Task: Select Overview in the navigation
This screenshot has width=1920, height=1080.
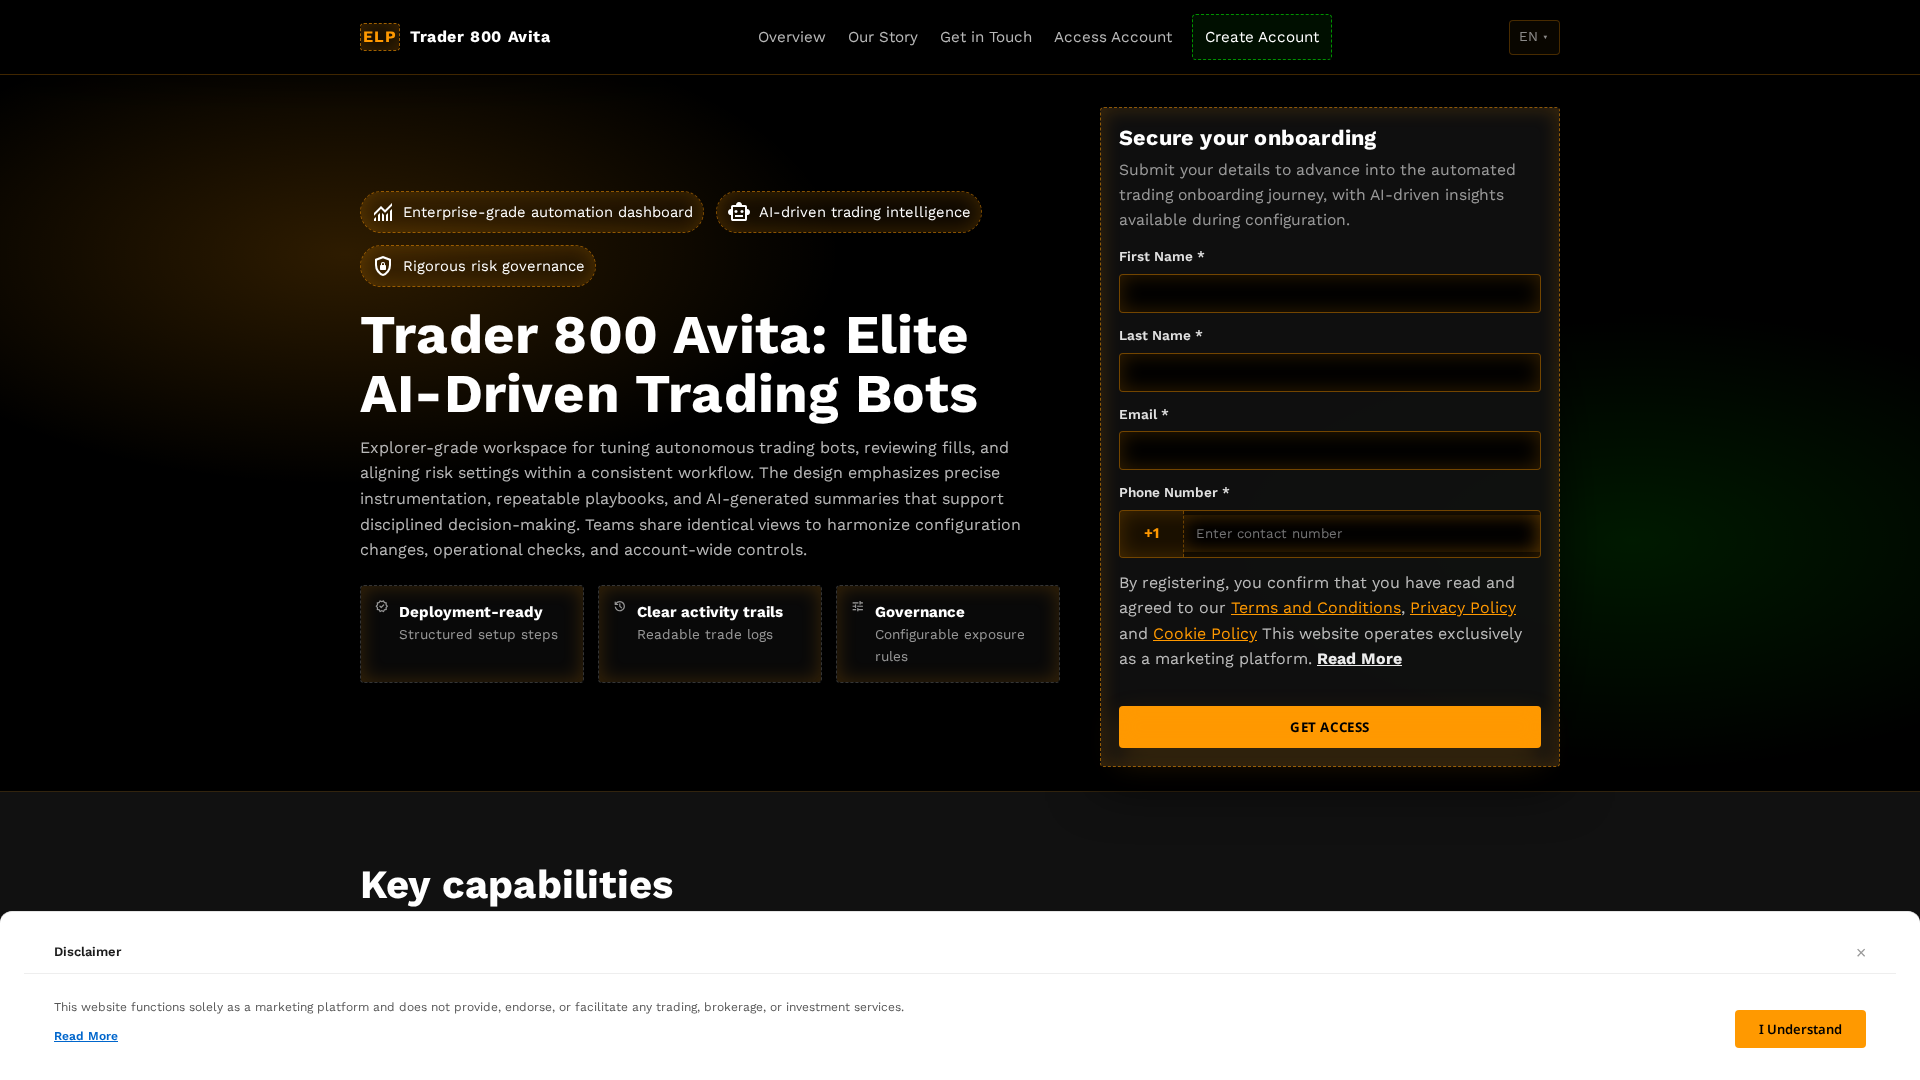Action: pos(791,37)
